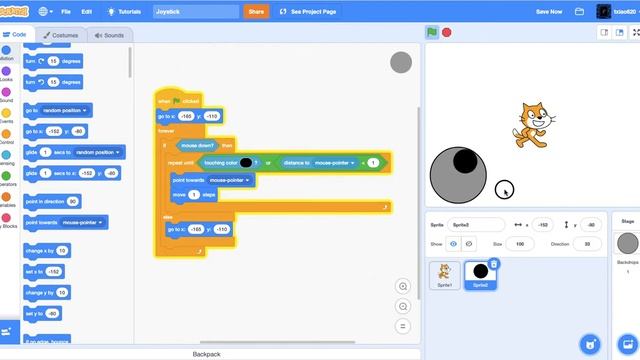Open 'go to random position' palette dropdown

(64, 111)
